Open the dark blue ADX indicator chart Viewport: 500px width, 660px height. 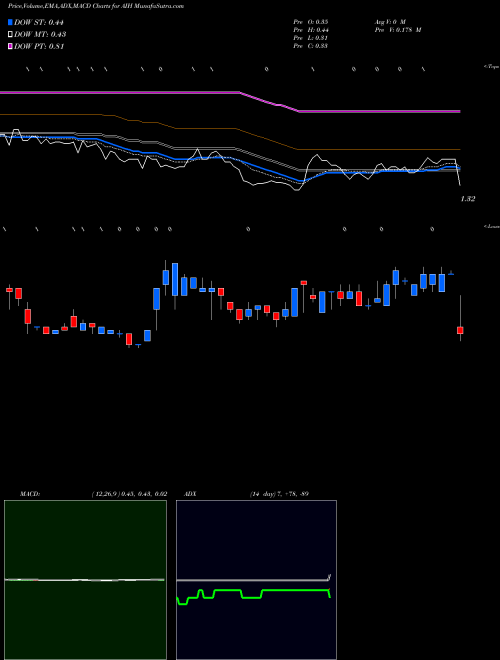pyautogui.click(x=256, y=580)
